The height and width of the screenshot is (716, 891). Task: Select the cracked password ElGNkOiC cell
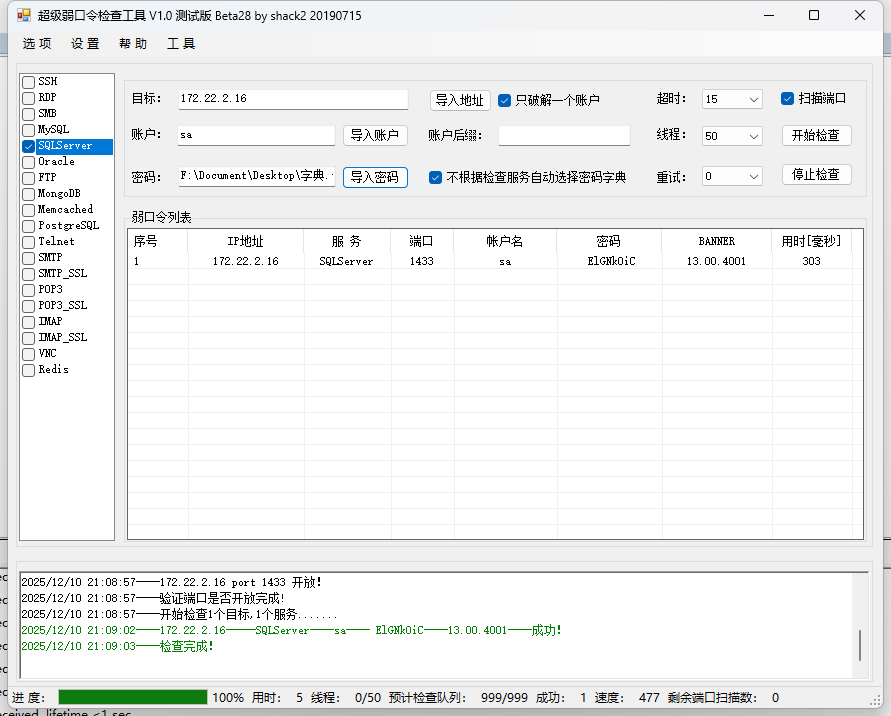611,261
